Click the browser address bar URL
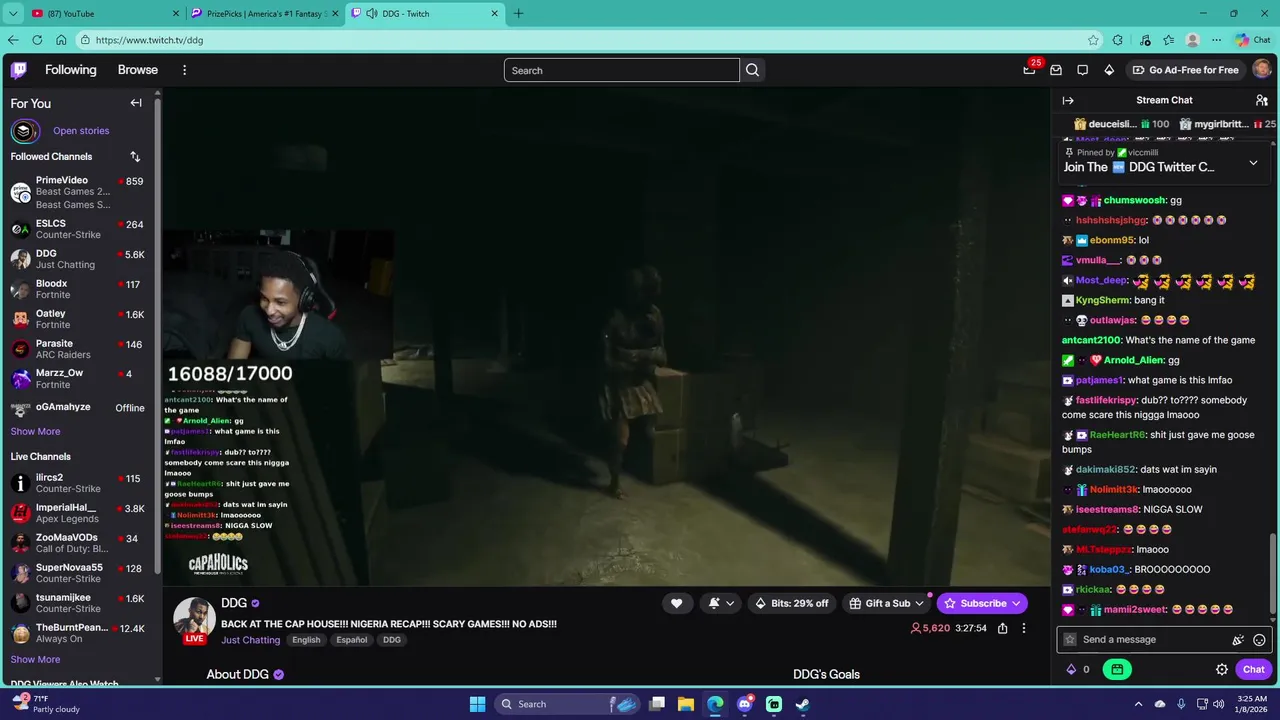 (150, 40)
